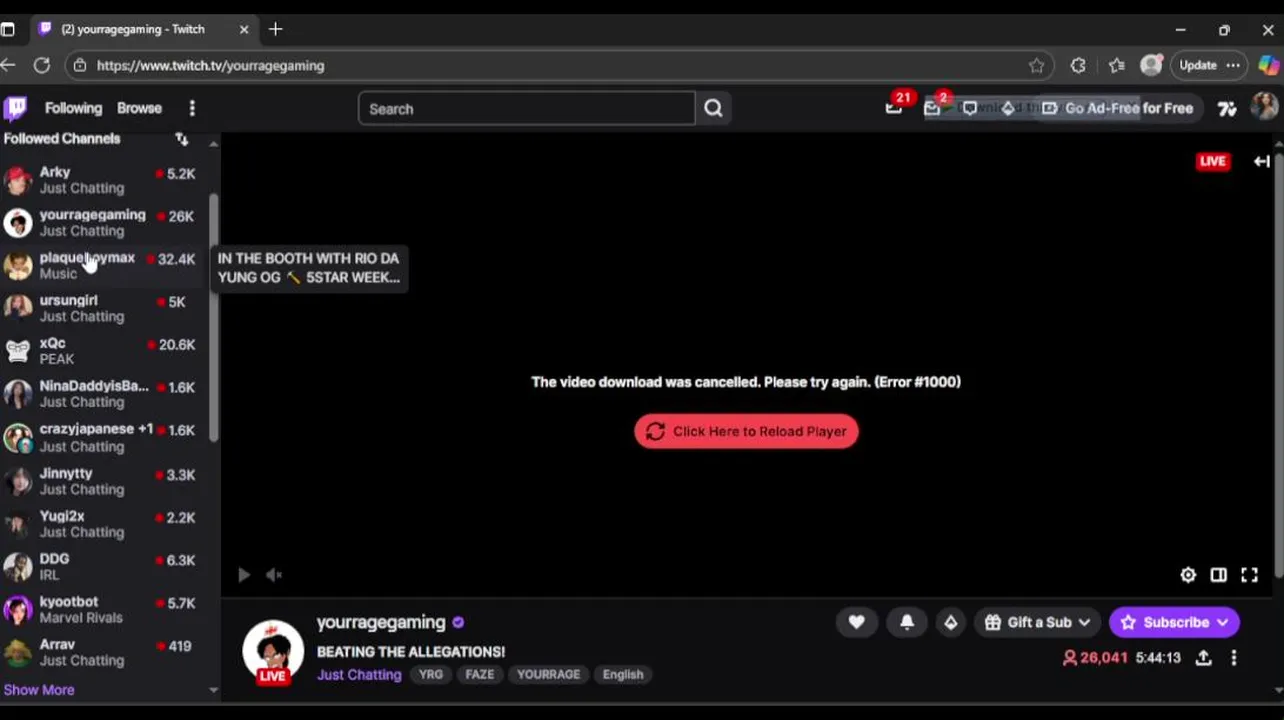Click the search magnifier button
Screen dimensions: 1284x720
point(713,108)
